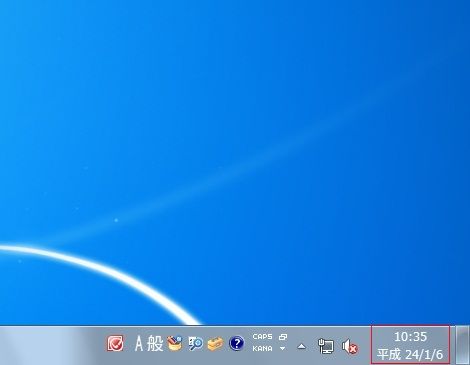Change IME conversion mode 般
This screenshot has width=470, height=365.
click(155, 343)
